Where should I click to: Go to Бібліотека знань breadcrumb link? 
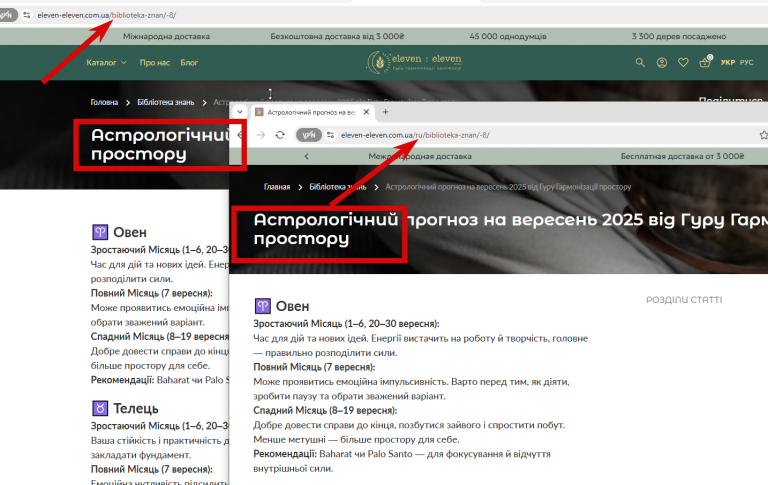click(166, 102)
